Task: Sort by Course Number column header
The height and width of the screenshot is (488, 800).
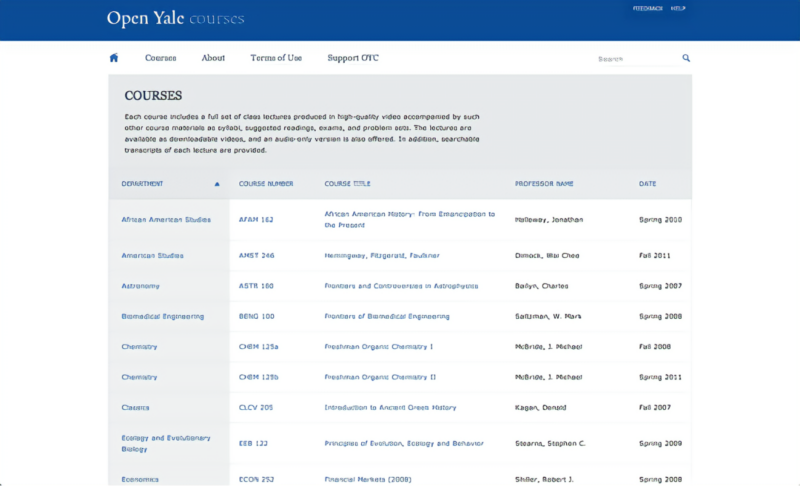Action: (x=266, y=184)
